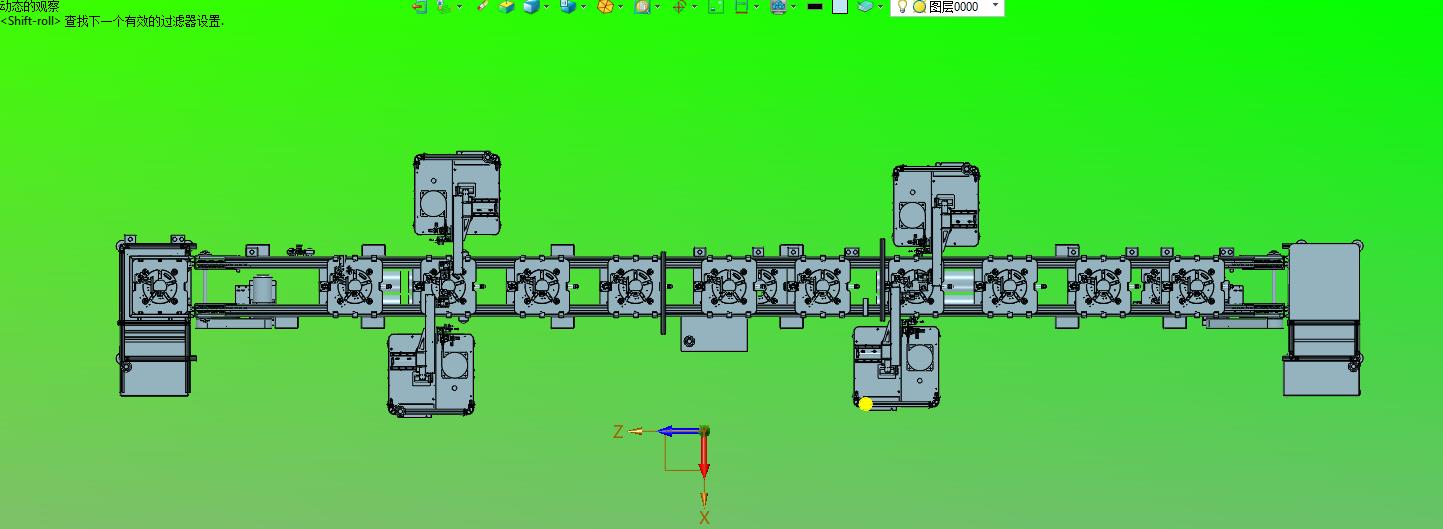Click the back arrow toolbar icon
Image resolution: width=1443 pixels, height=529 pixels.
(x=418, y=6)
